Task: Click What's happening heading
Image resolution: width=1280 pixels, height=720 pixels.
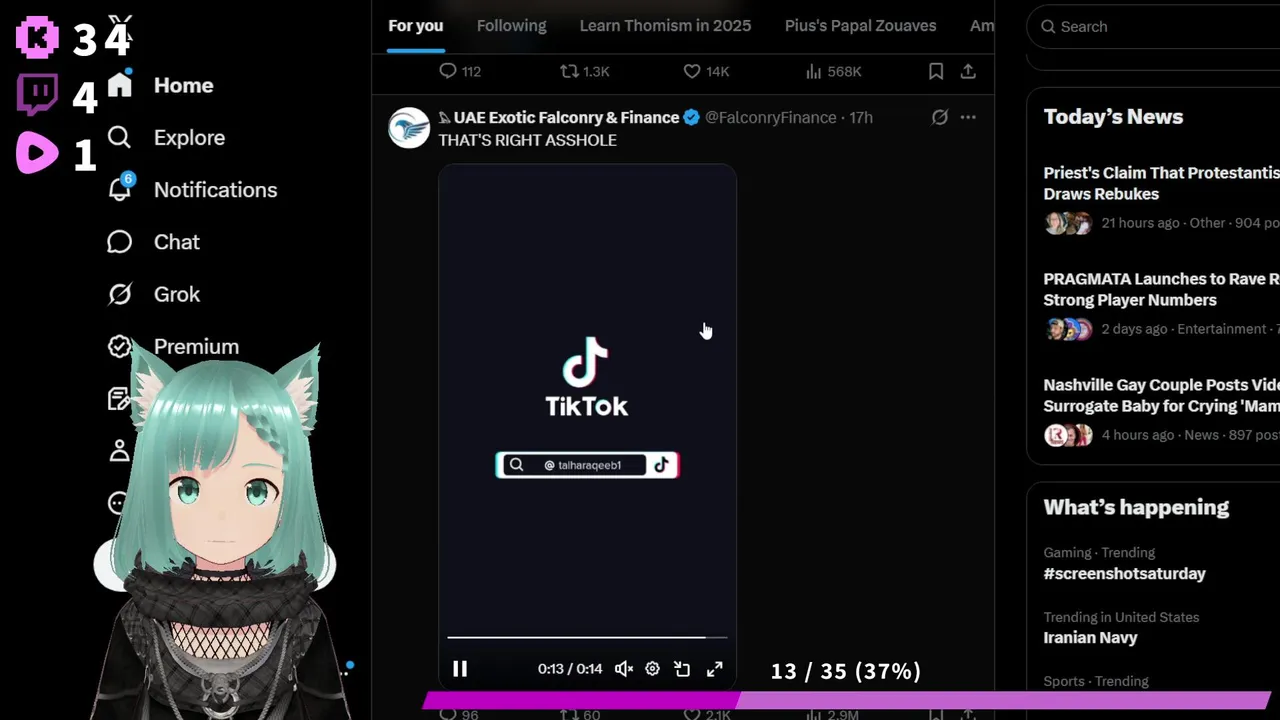Action: click(1136, 507)
